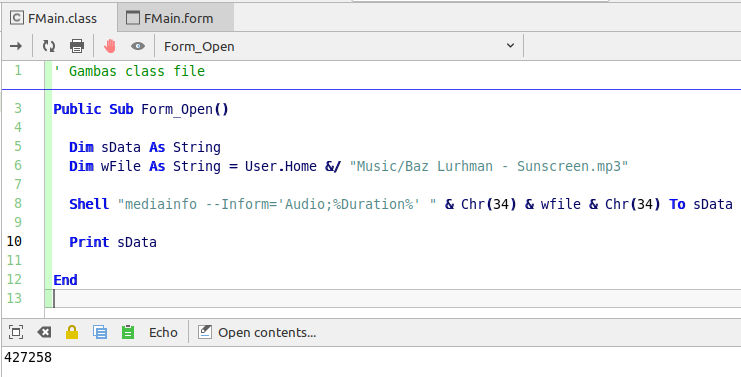Click Open contents... button
The height and width of the screenshot is (377, 741).
pyautogui.click(x=257, y=333)
